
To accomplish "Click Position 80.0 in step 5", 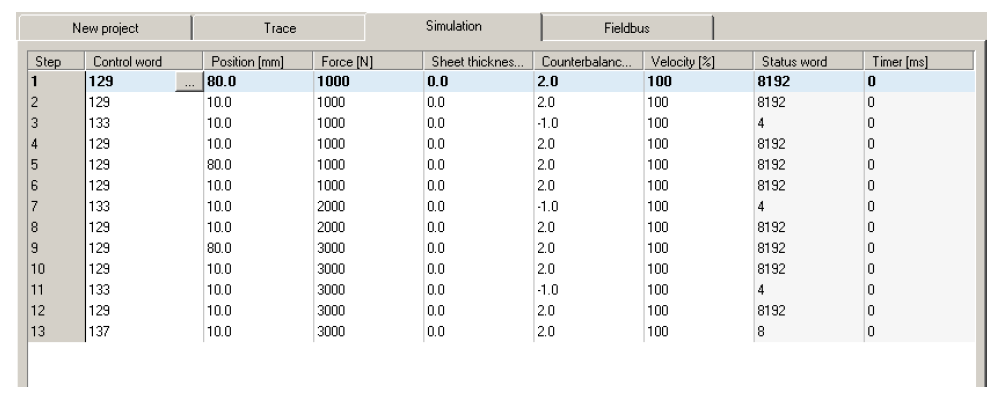I will tap(258, 165).
